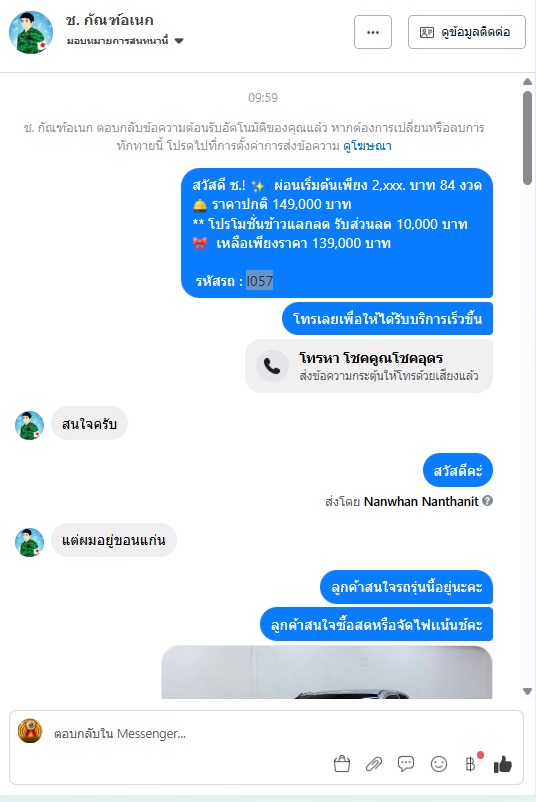Open the ดูโฆษณา link
The image size is (536, 802).
click(x=367, y=146)
